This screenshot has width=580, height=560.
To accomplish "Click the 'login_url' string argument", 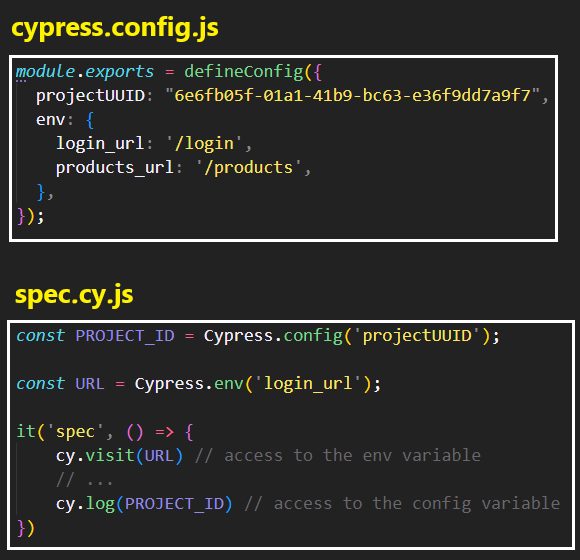I will click(308, 384).
